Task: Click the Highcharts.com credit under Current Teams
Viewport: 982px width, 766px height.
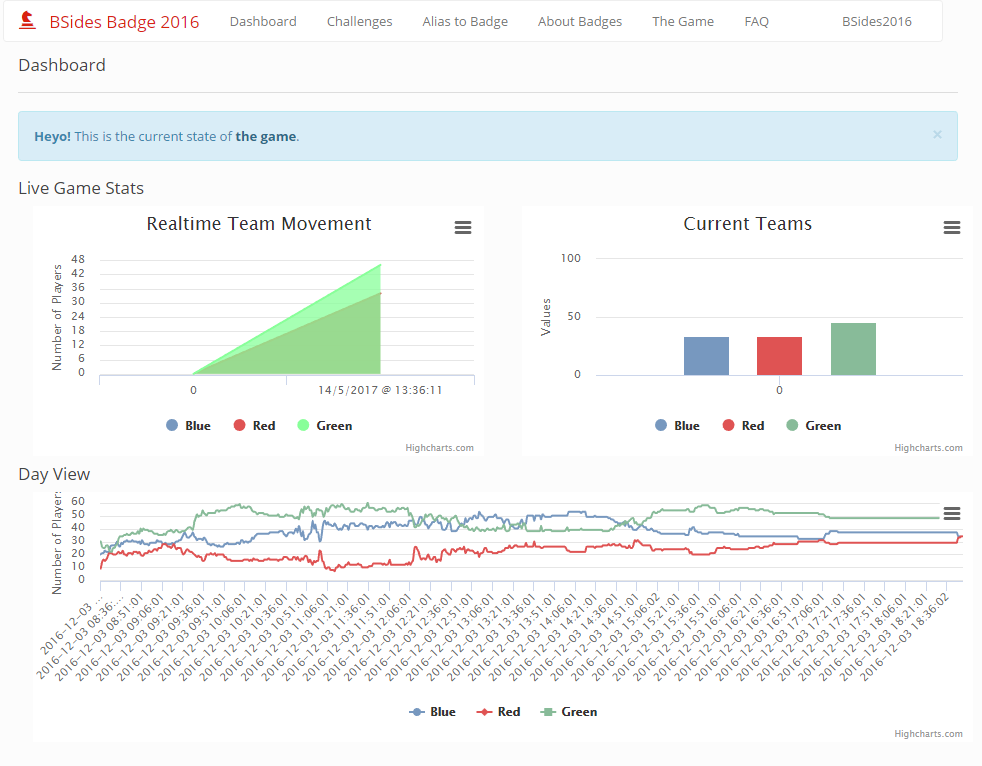Action: pos(928,448)
